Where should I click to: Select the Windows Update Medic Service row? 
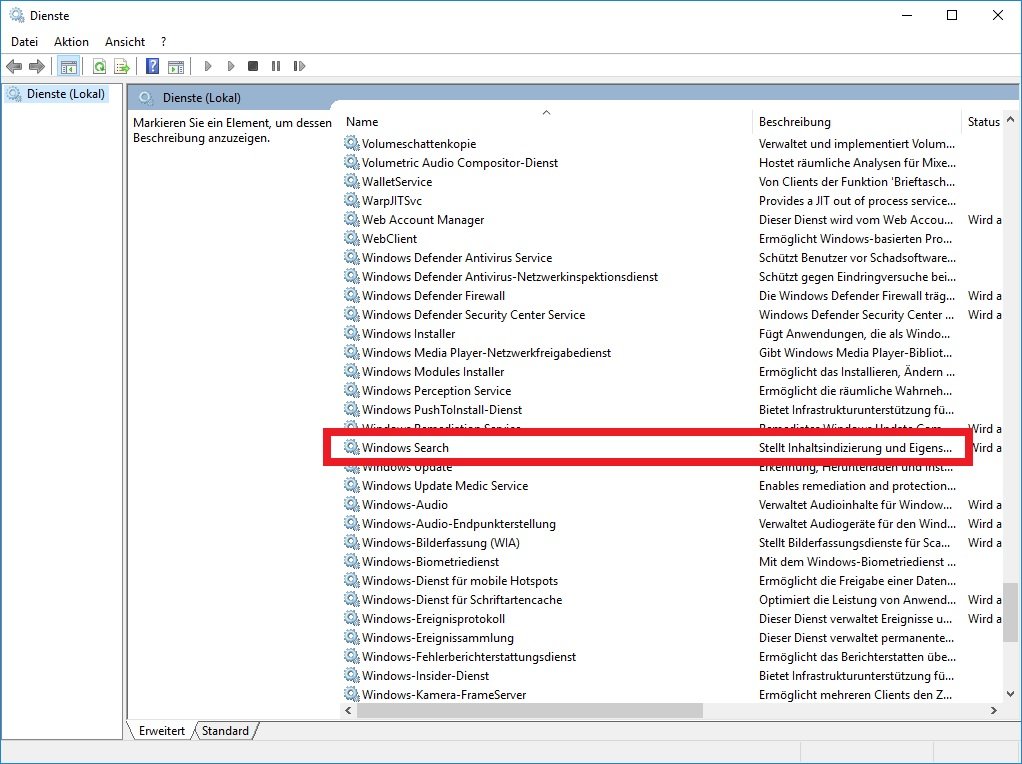(444, 486)
